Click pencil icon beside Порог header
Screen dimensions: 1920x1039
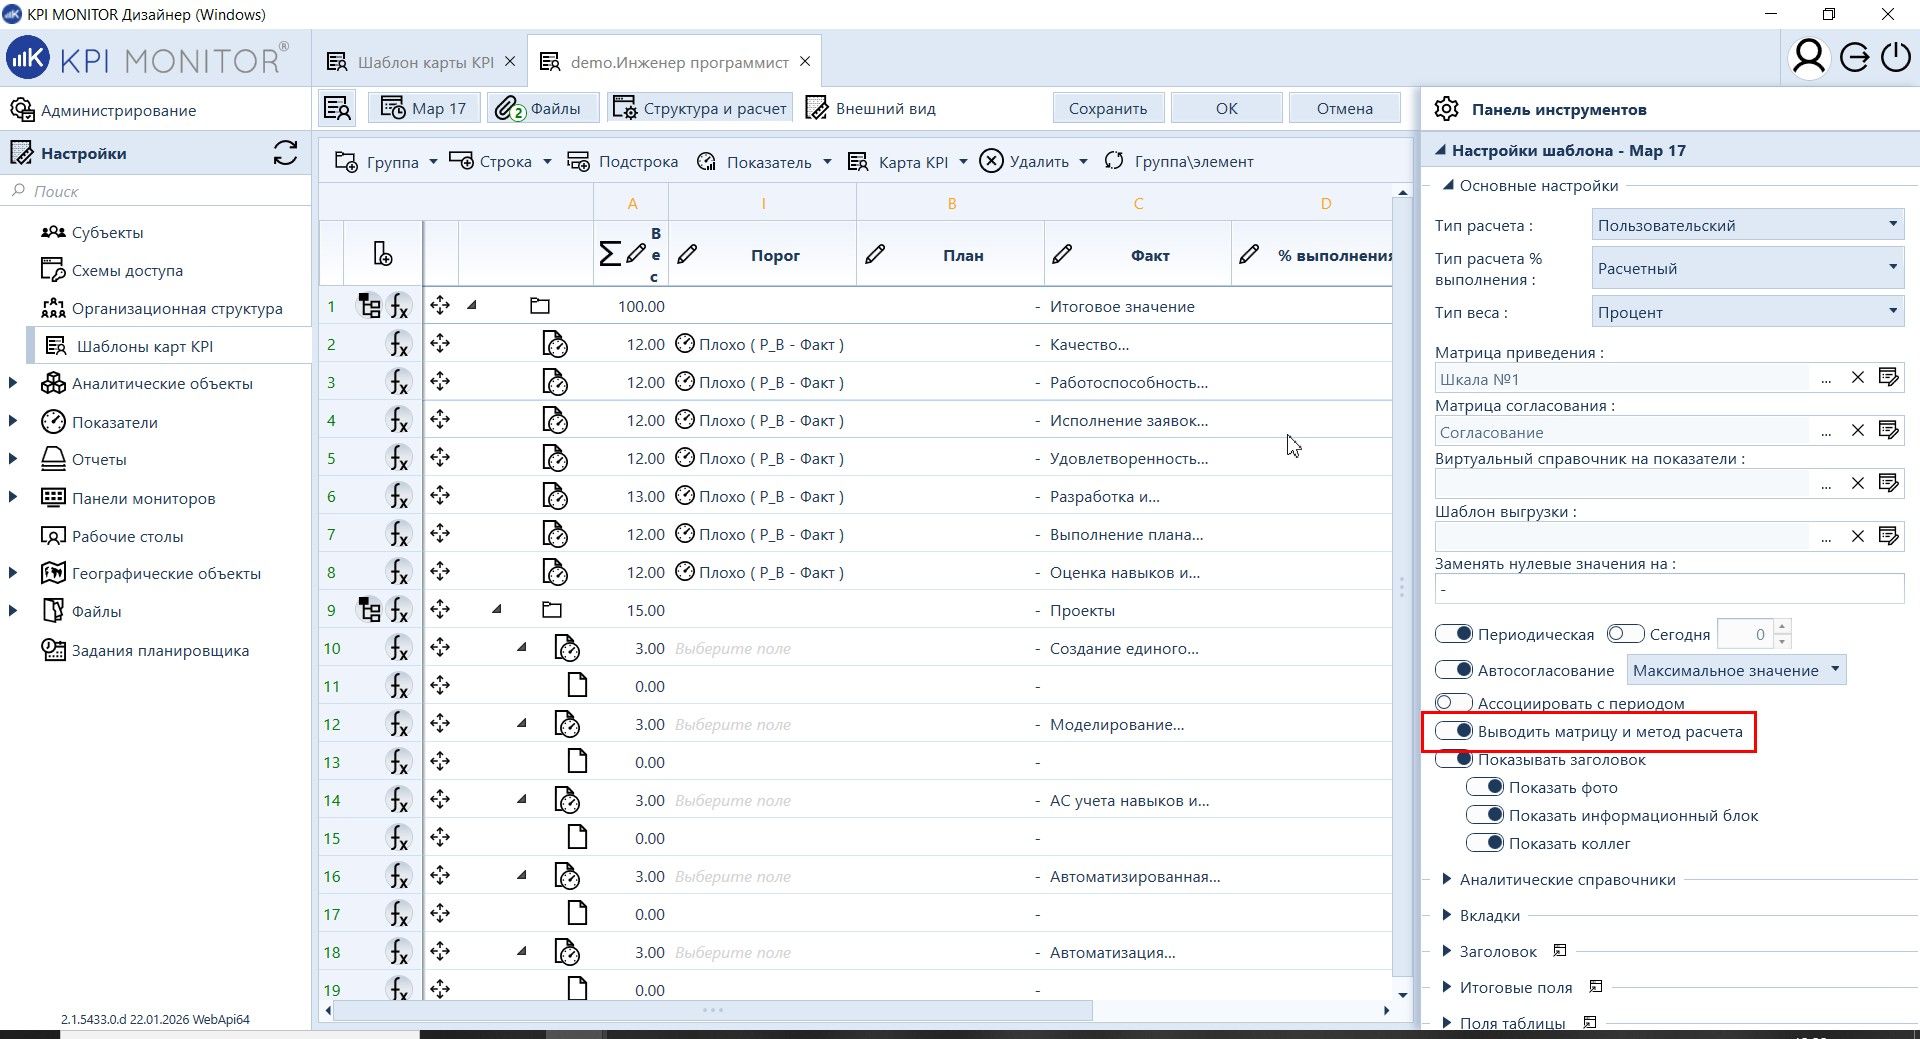(687, 255)
